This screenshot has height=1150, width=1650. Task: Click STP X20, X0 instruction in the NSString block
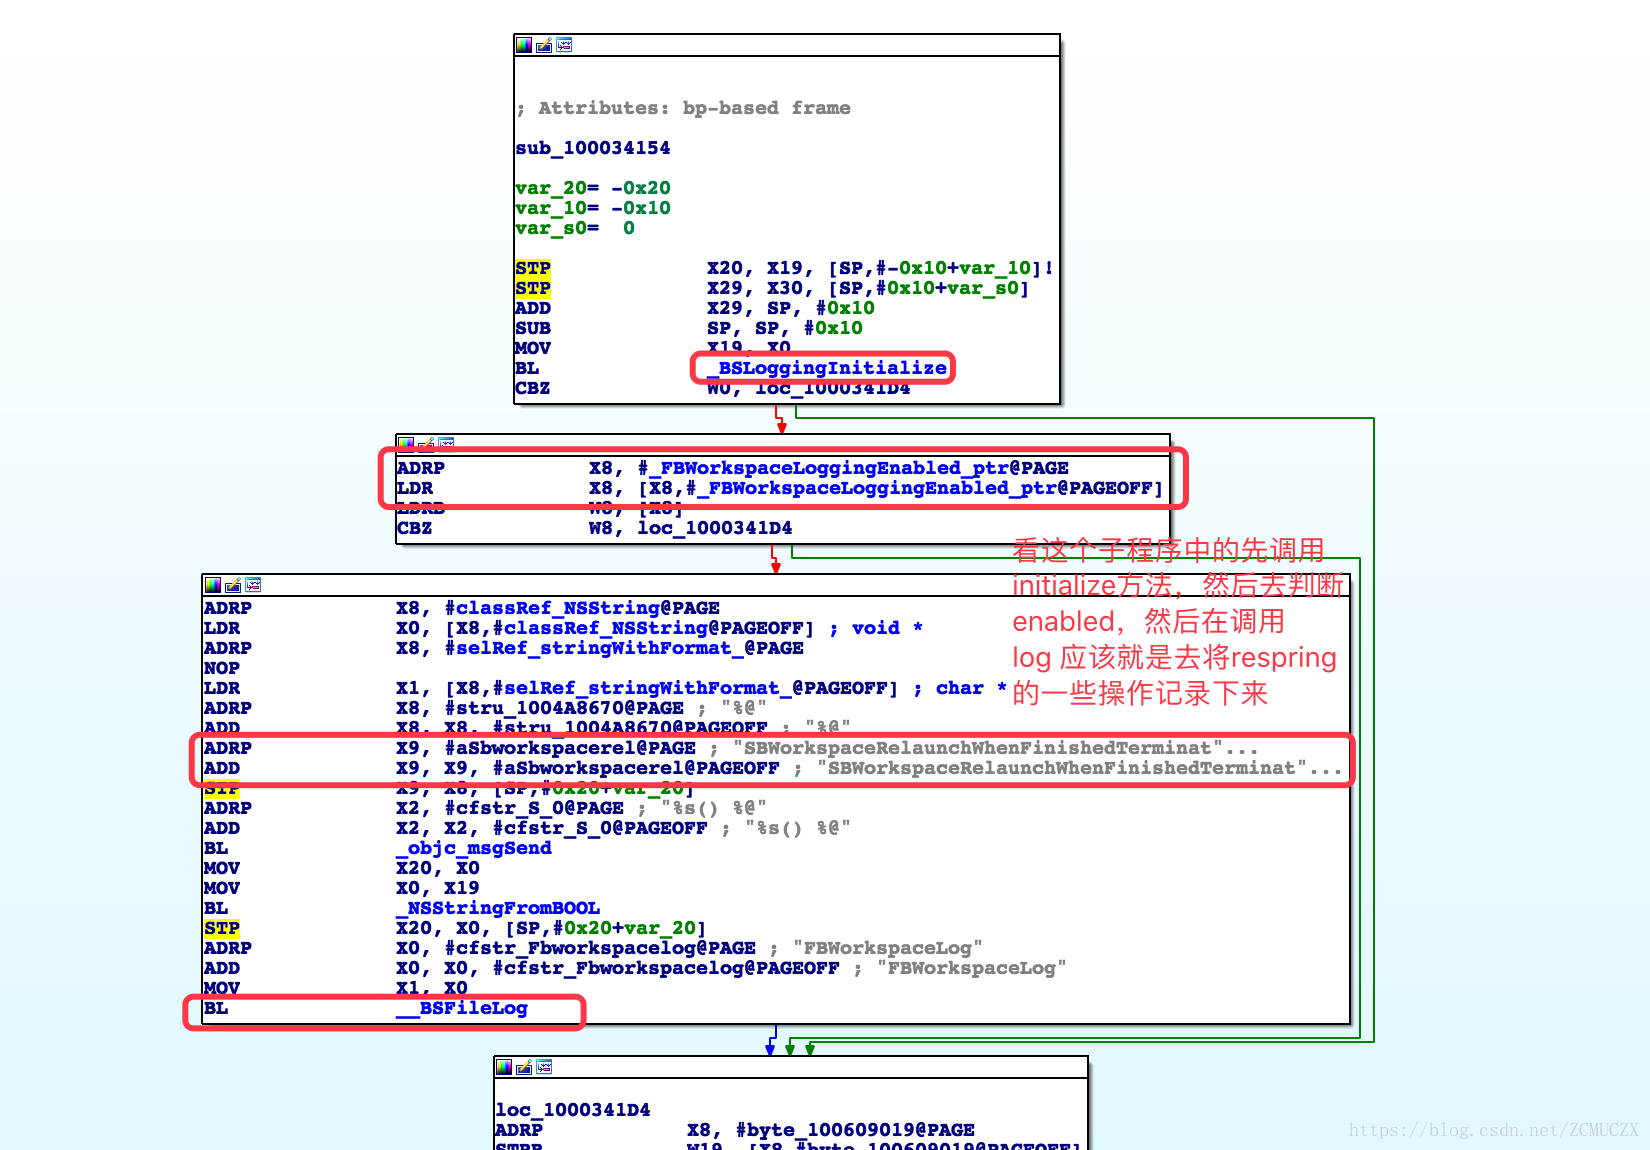[455, 928]
